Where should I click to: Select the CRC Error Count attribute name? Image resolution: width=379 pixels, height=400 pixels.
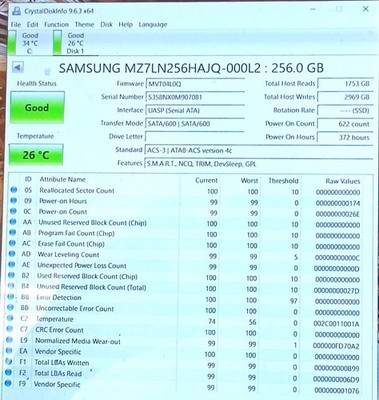tap(59, 330)
